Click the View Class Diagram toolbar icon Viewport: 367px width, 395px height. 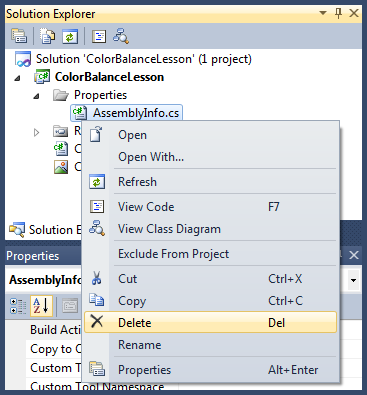[120, 36]
